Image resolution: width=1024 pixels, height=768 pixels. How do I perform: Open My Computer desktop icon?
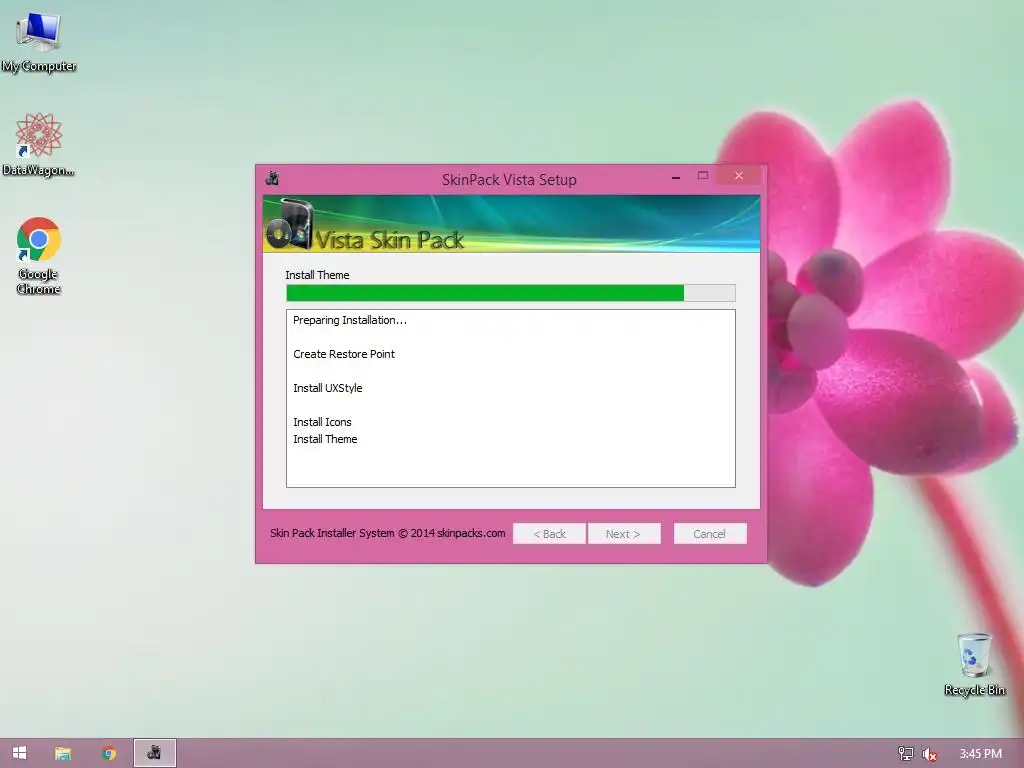click(x=39, y=41)
